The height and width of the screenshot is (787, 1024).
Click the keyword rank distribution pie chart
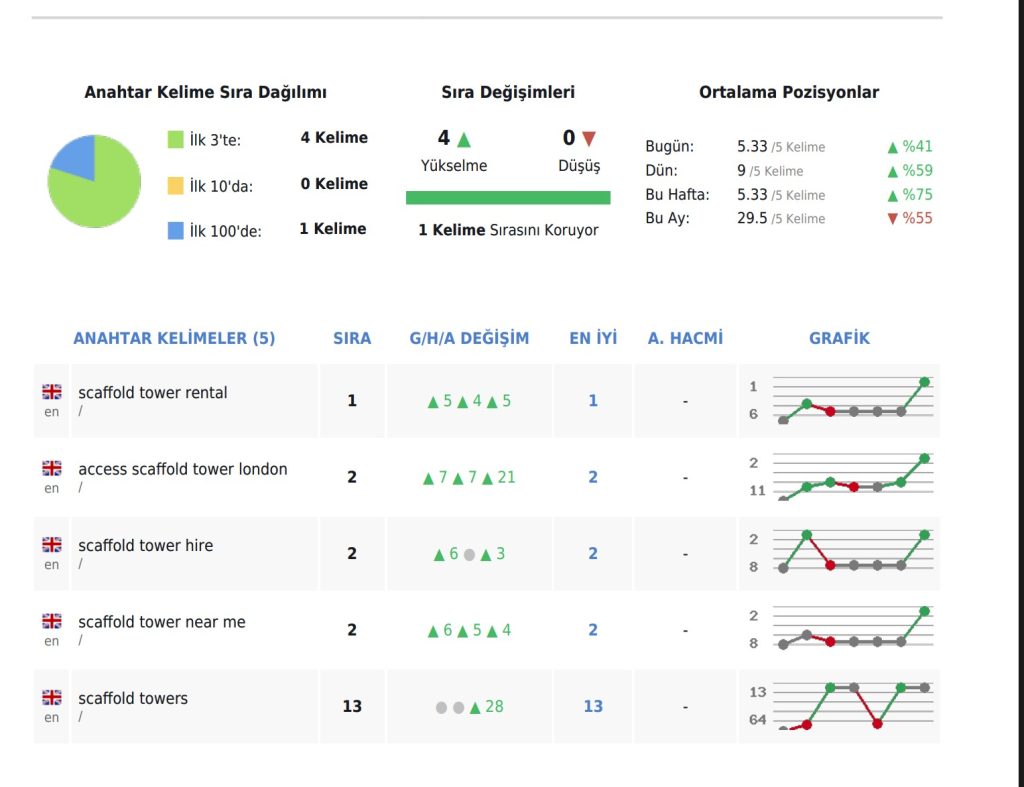[94, 181]
